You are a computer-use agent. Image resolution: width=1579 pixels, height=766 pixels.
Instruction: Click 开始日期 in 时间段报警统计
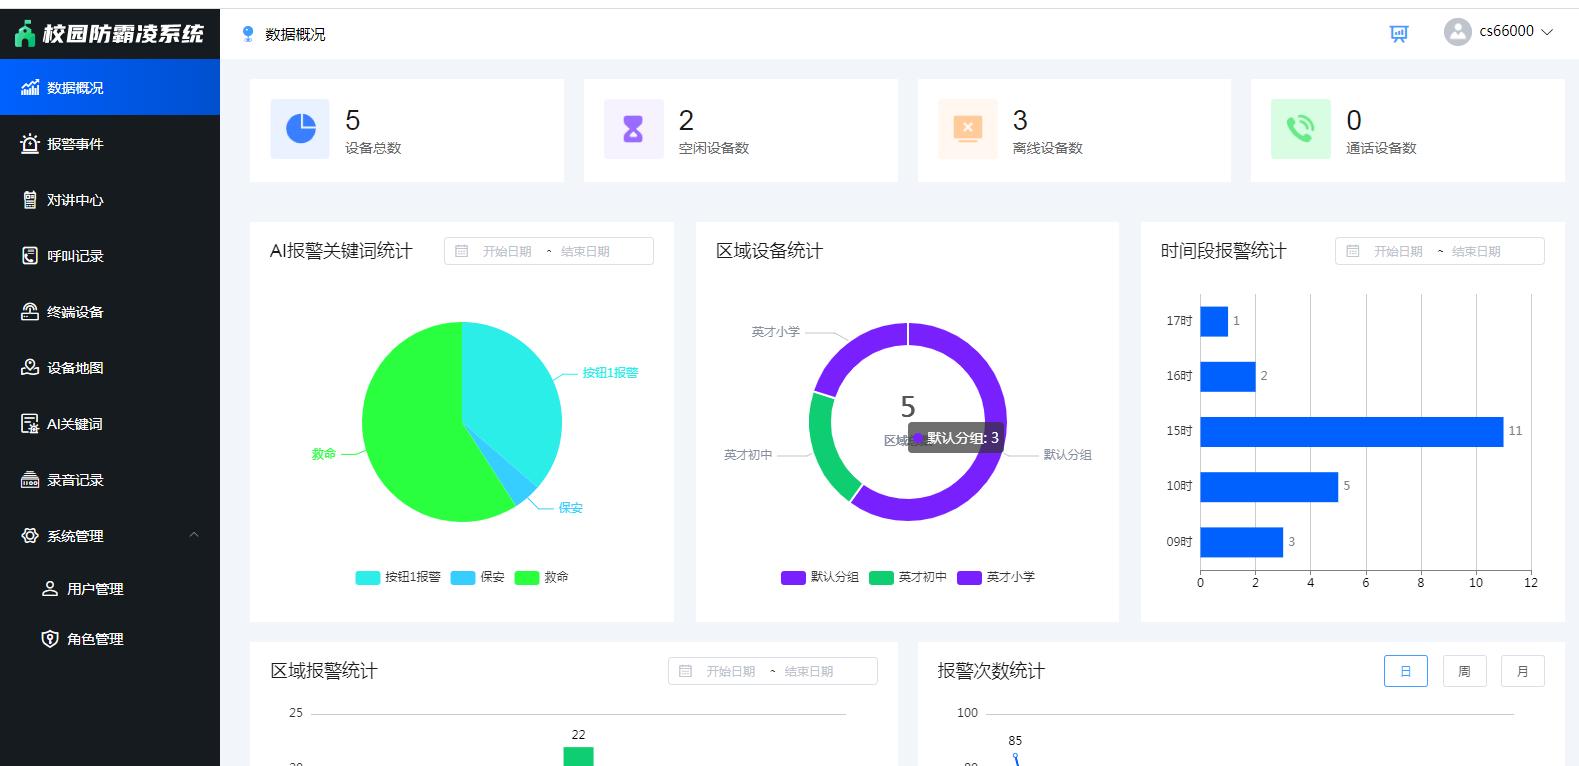tap(1398, 252)
